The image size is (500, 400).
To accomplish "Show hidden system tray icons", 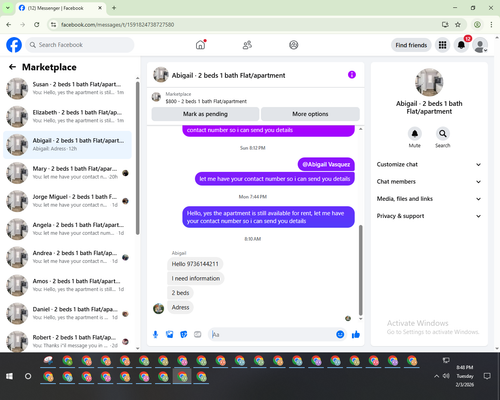I will point(436,376).
